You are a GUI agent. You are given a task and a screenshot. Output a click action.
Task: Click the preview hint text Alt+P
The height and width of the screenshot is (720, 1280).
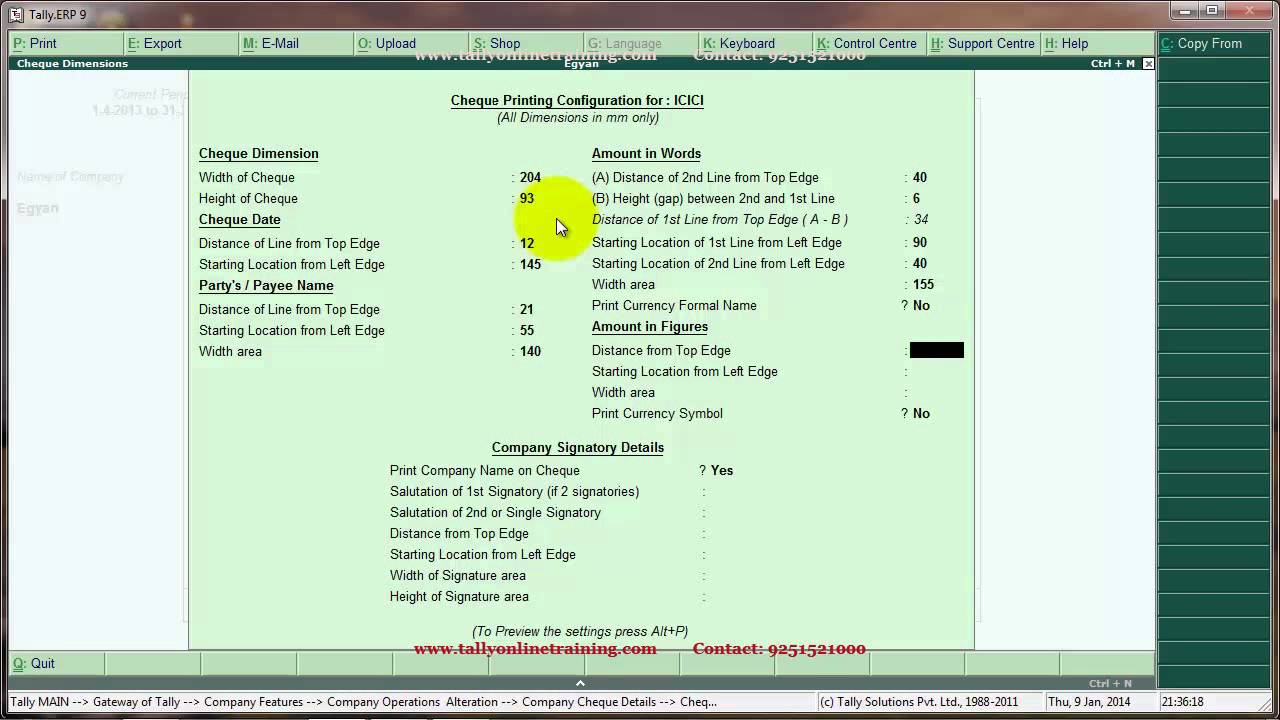click(x=580, y=631)
